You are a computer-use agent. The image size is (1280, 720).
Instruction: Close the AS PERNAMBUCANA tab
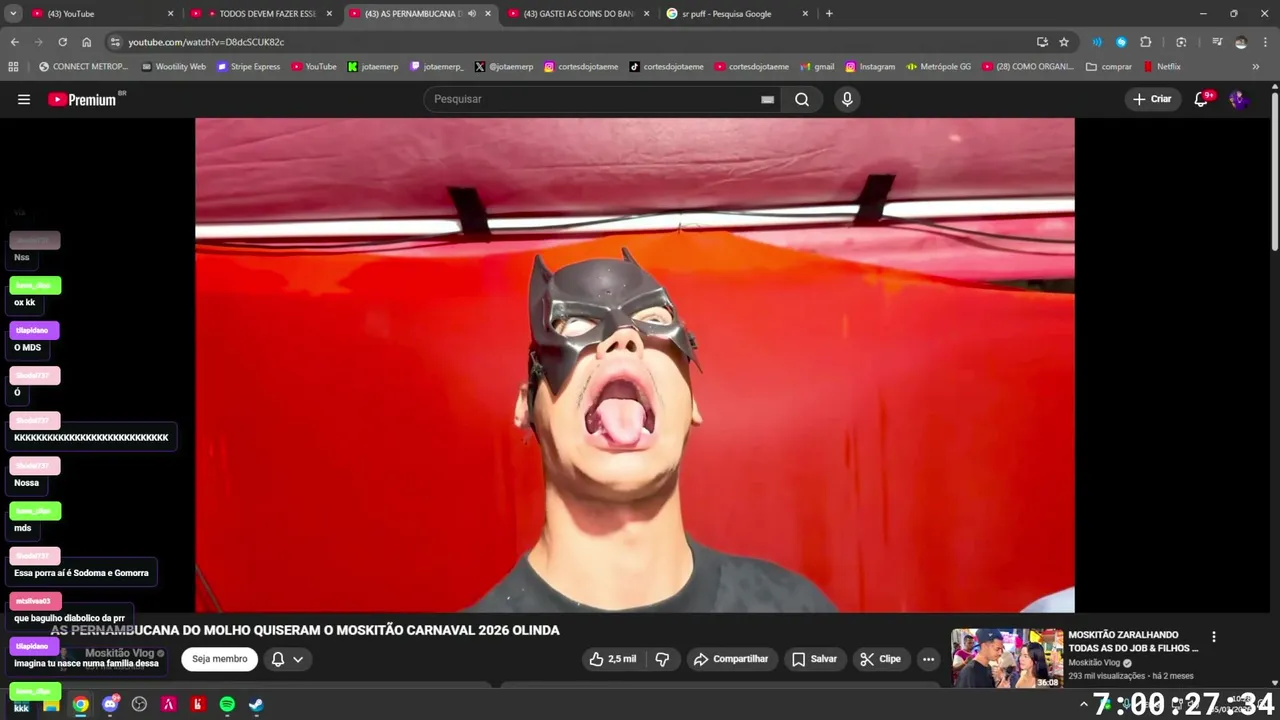click(488, 14)
